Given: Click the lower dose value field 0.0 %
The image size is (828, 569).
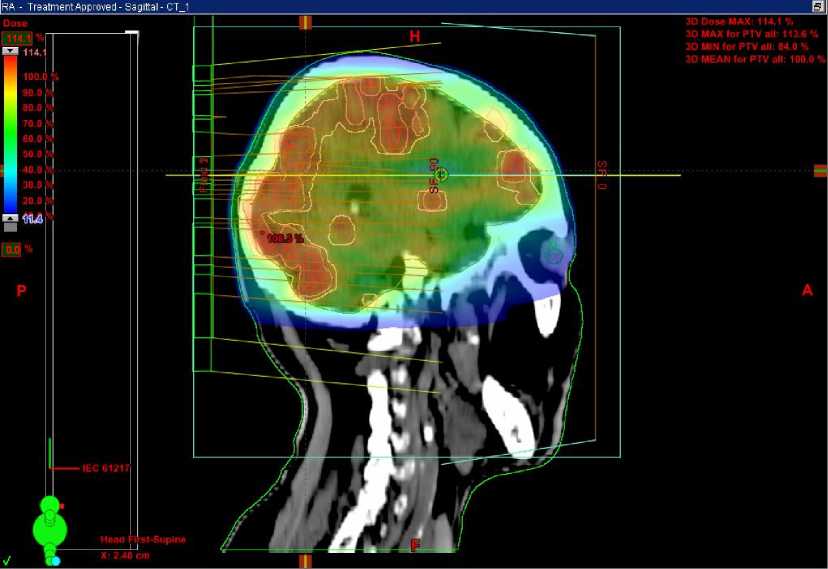Looking at the screenshot, I should 12,249.
